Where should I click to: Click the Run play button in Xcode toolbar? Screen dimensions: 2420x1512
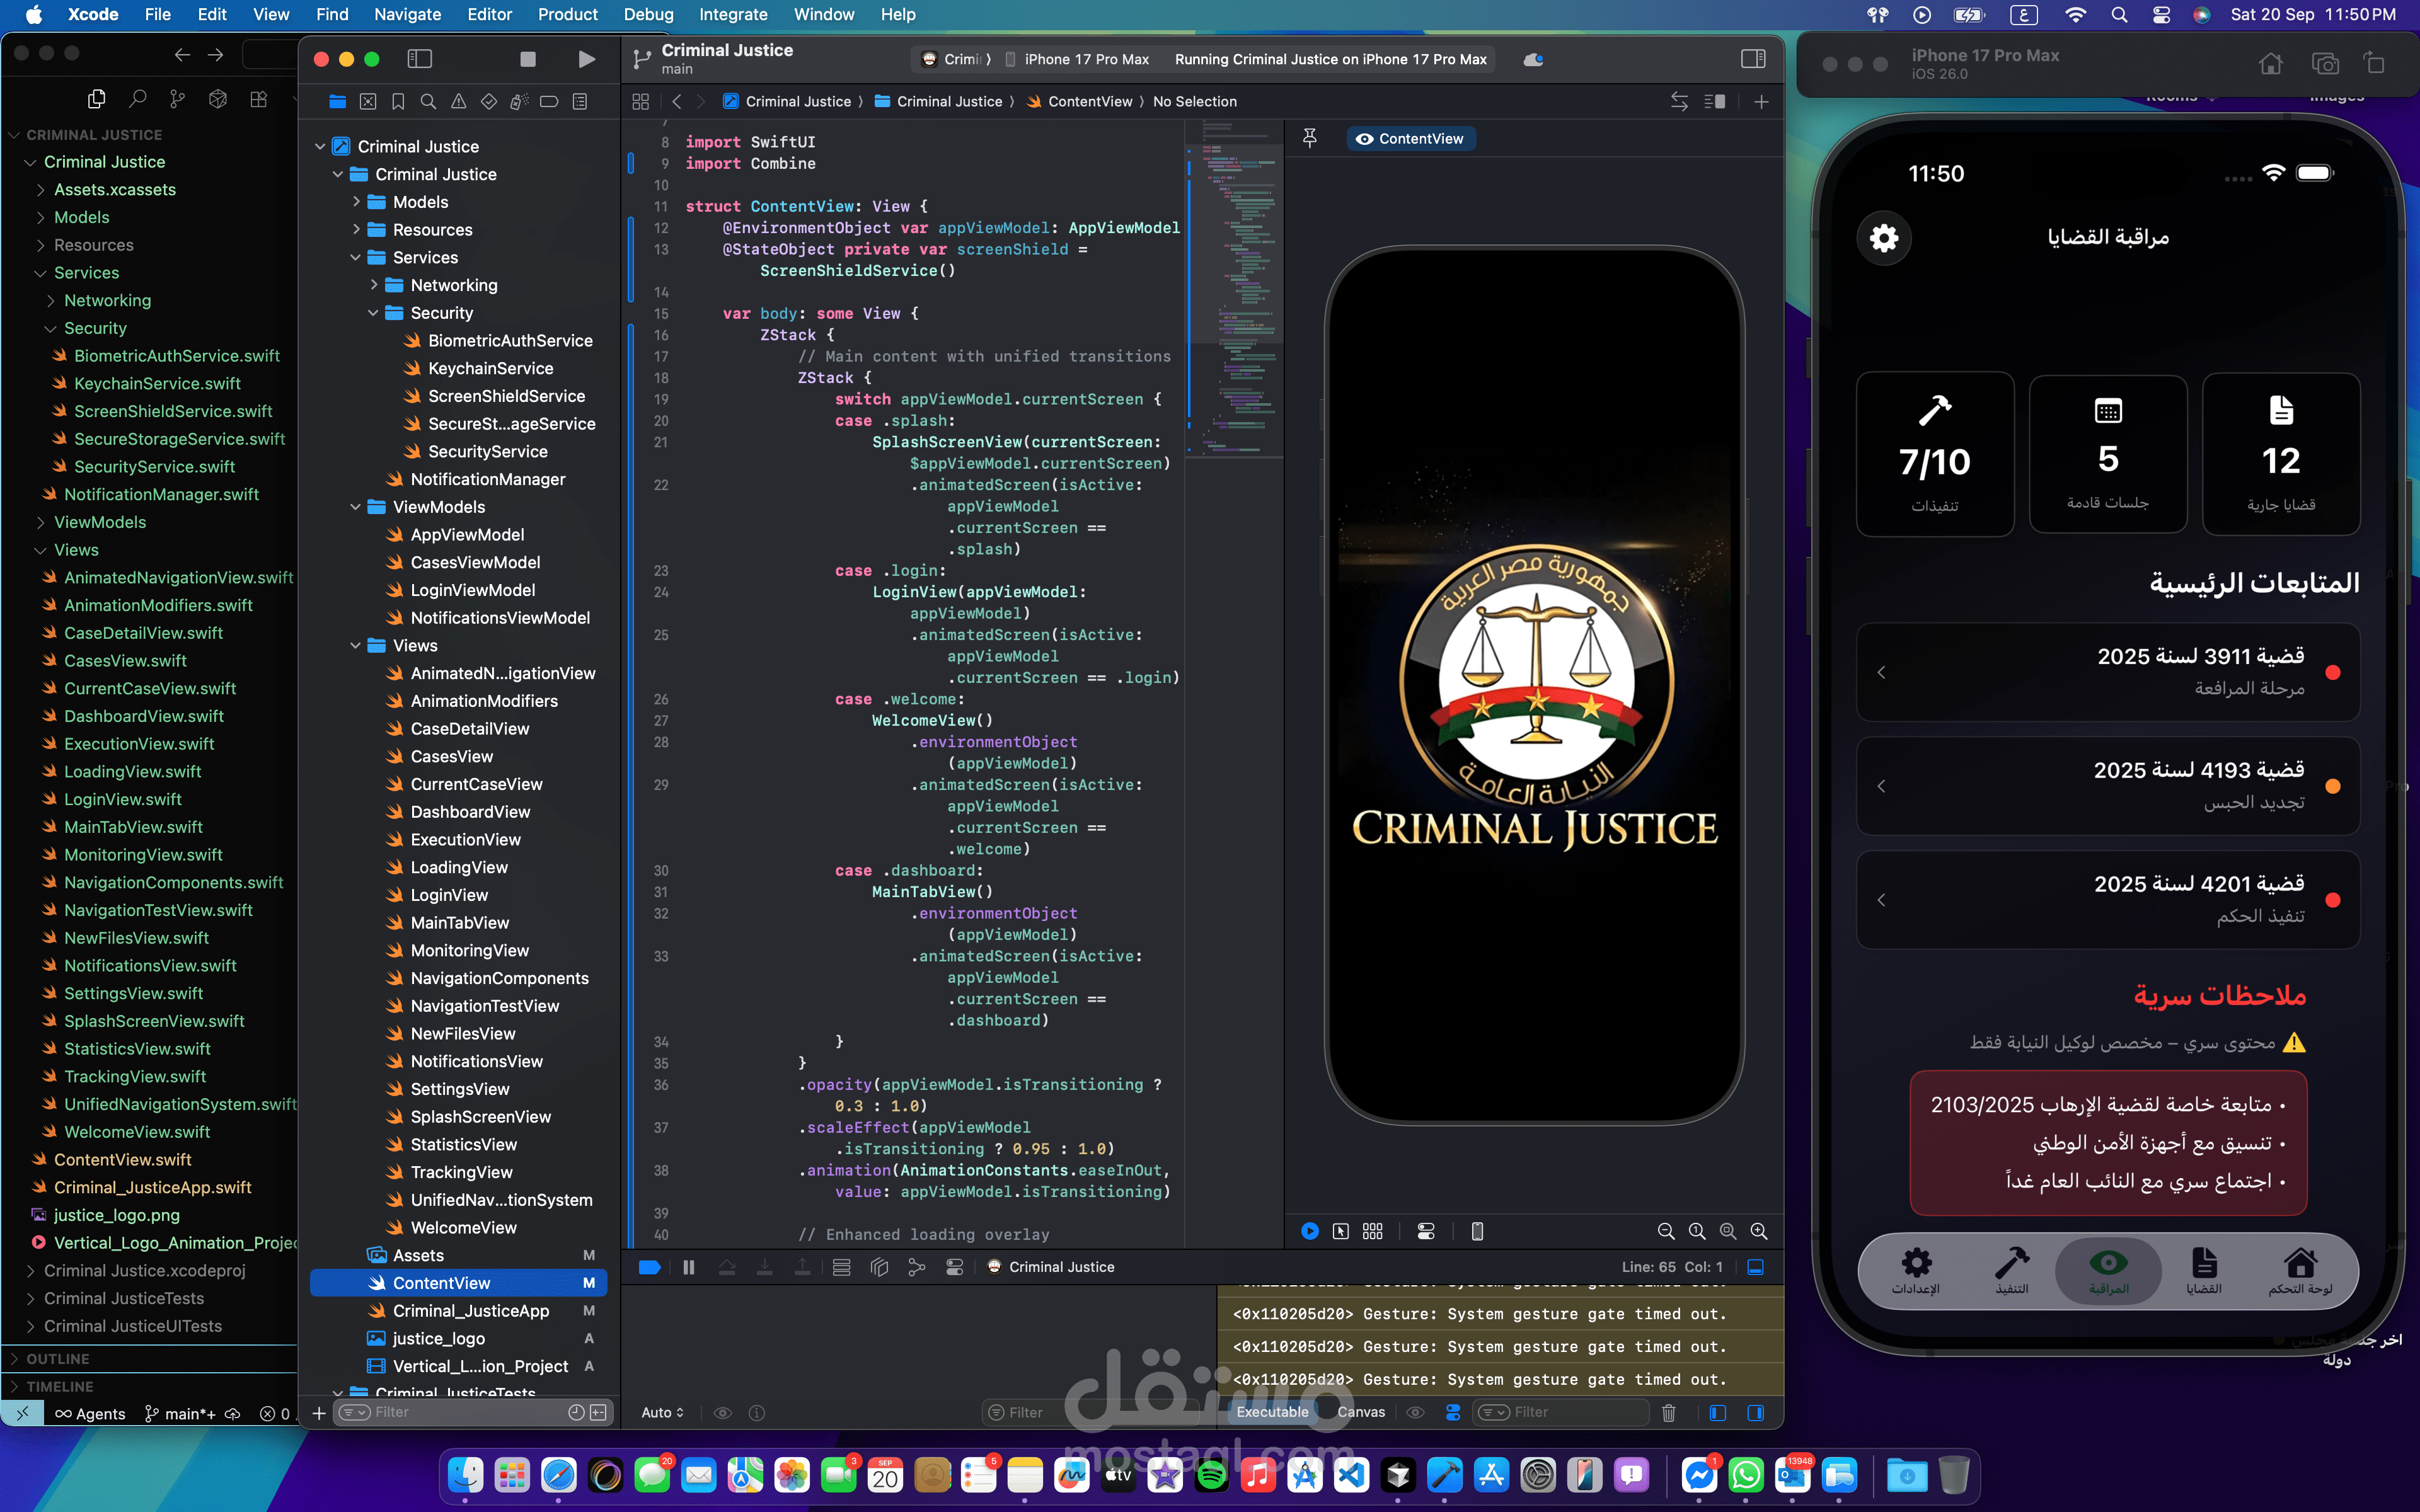(x=587, y=60)
